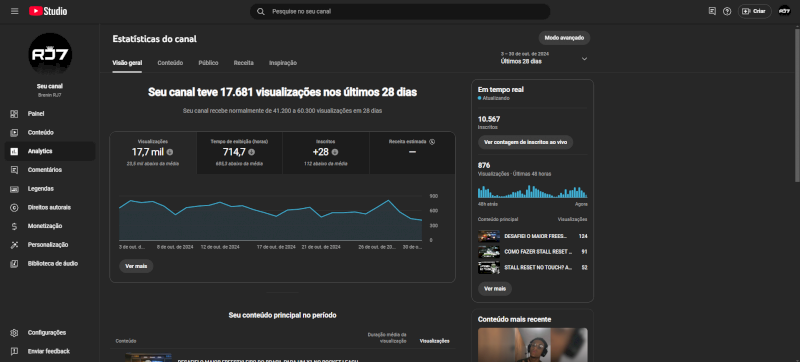Click info icon beside 17,7 mil views
The image size is (800, 362).
click(x=170, y=152)
